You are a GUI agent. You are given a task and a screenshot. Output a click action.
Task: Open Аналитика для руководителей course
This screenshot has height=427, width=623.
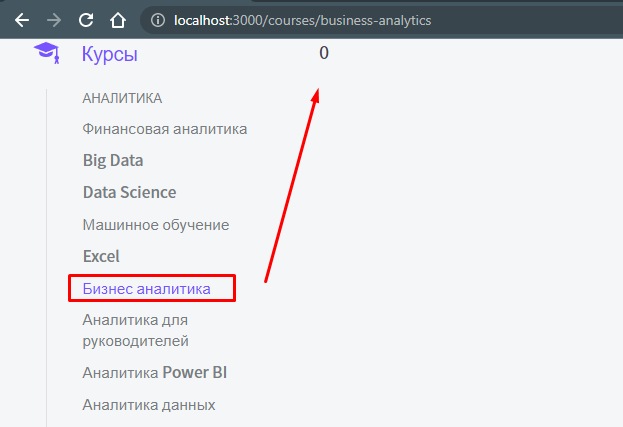[135, 330]
